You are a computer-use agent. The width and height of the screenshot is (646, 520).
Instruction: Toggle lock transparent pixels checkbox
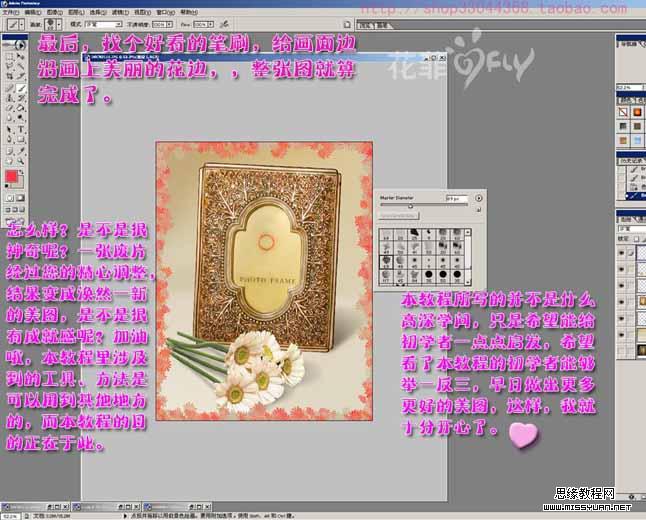[636, 239]
